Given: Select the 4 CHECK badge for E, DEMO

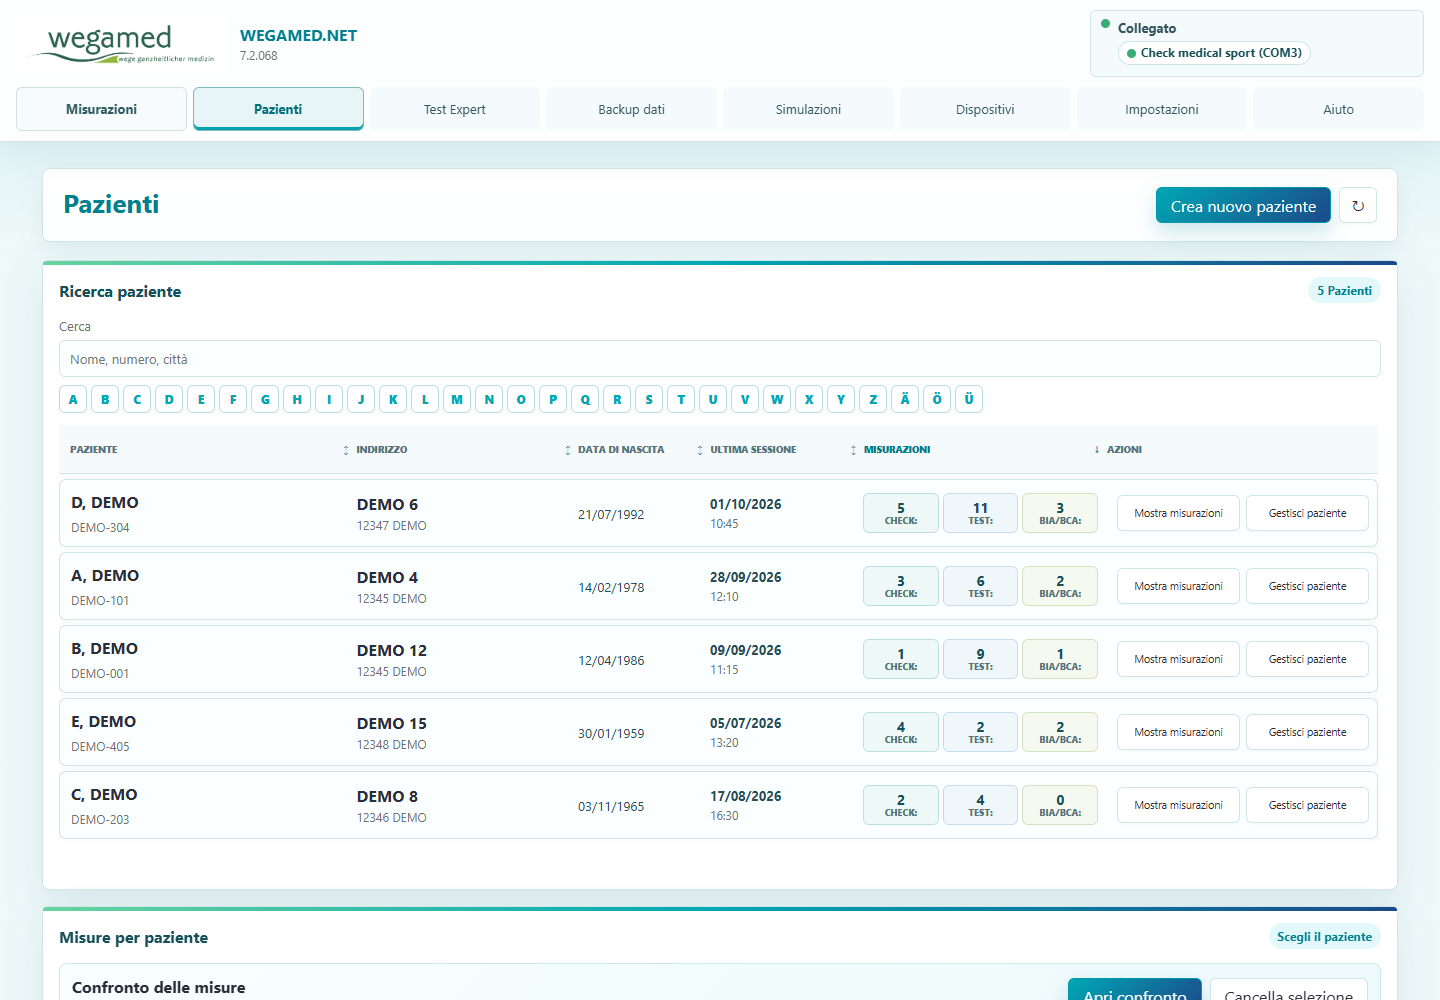Looking at the screenshot, I should [x=901, y=732].
